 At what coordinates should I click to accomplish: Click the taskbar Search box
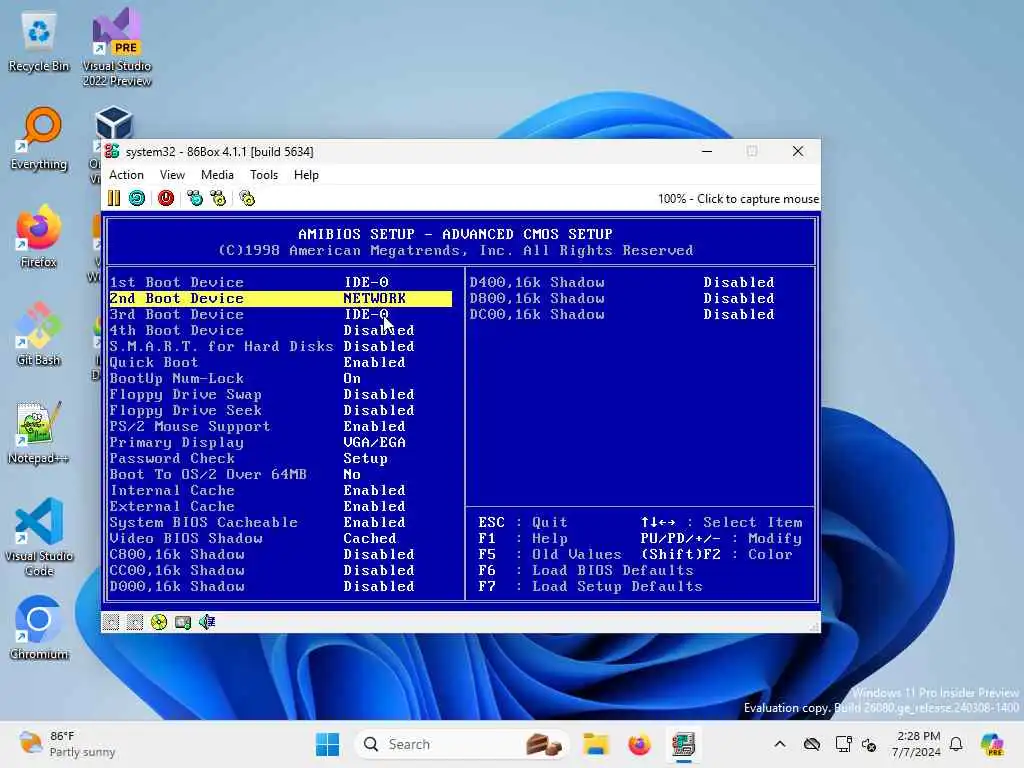click(x=461, y=744)
